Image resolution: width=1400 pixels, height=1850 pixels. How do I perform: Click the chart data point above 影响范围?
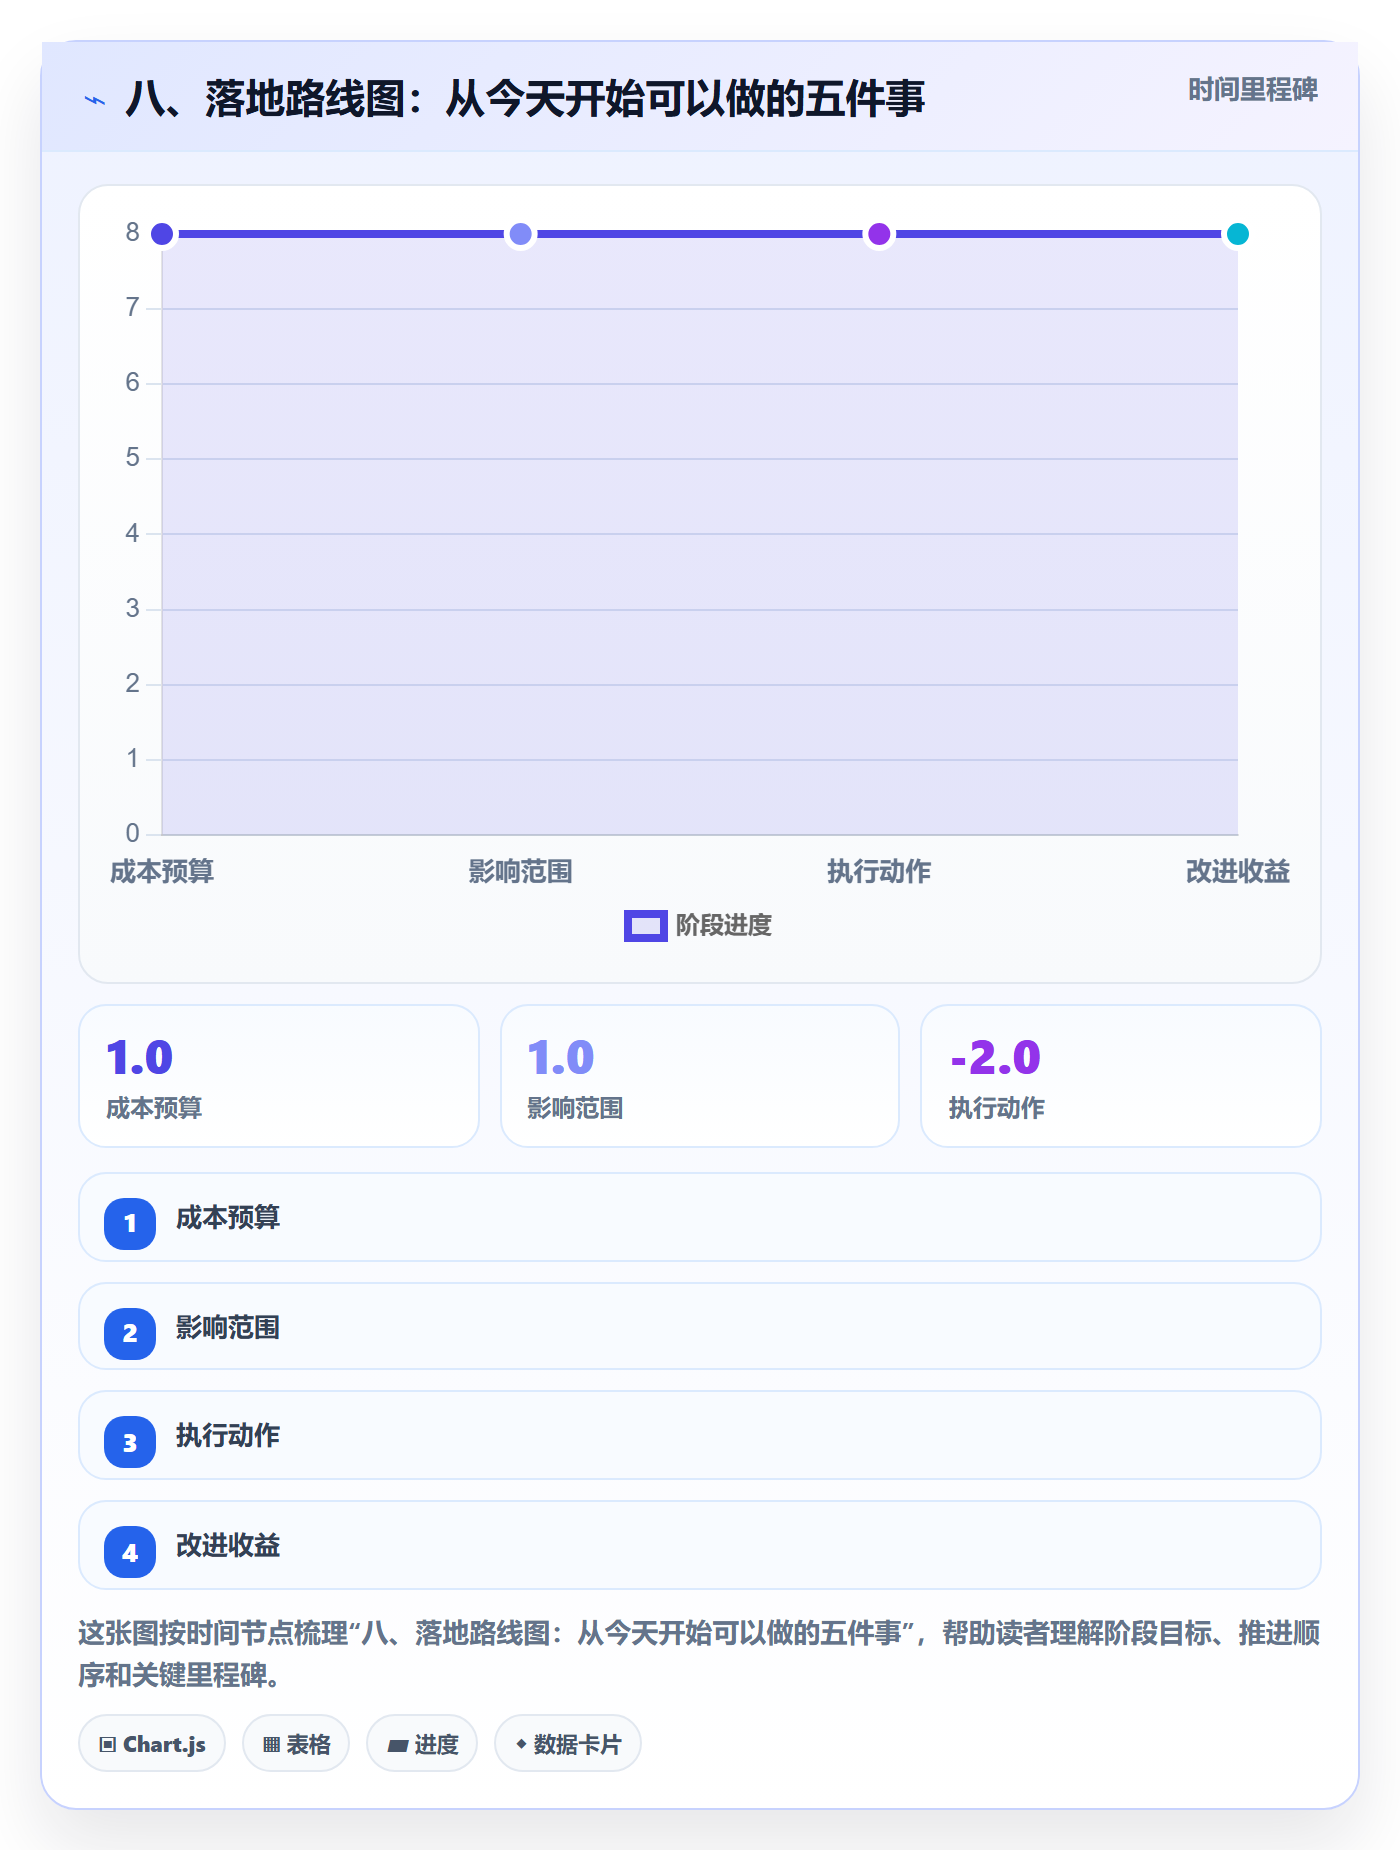point(521,234)
